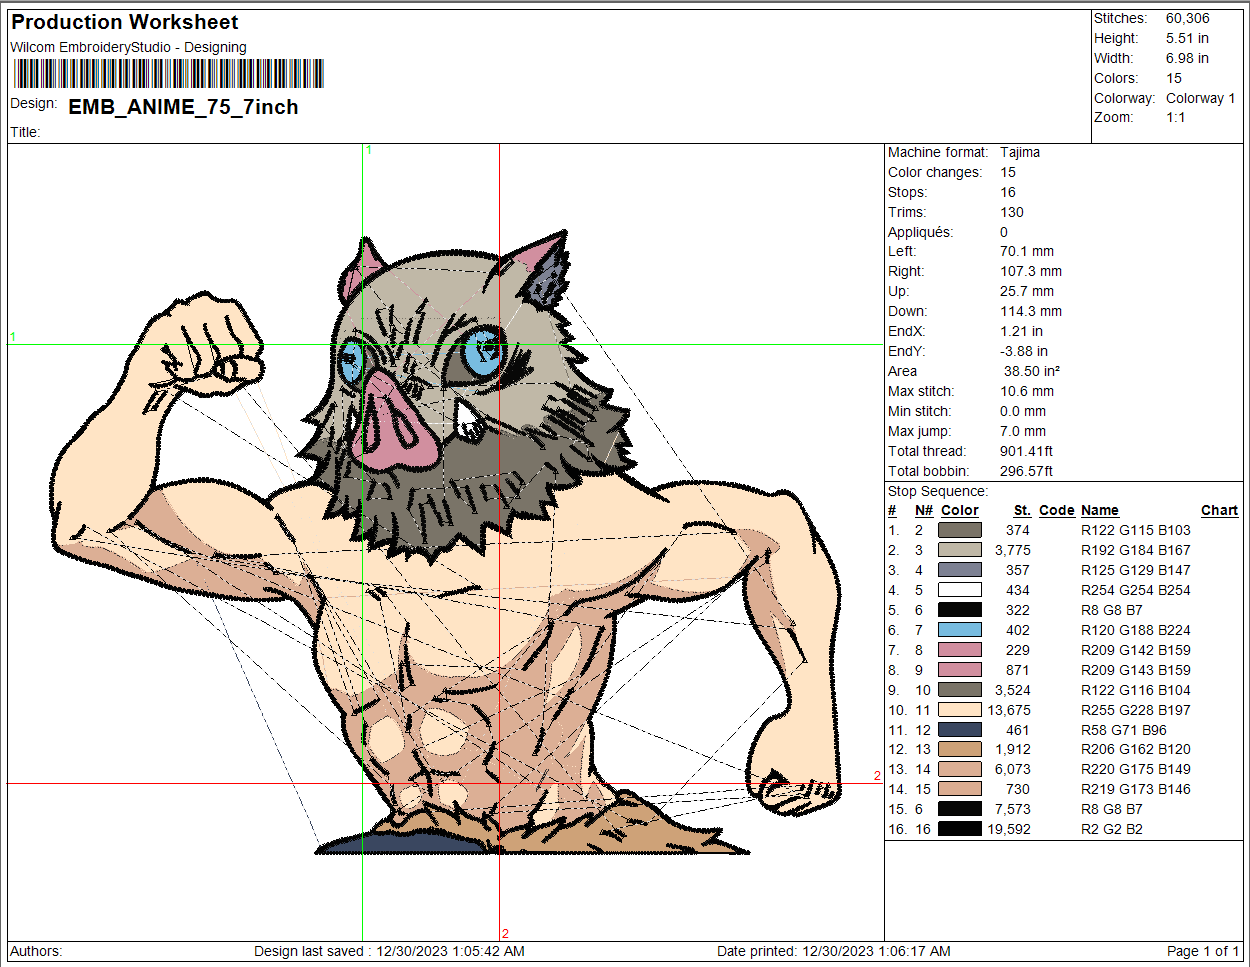Viewport: 1250px width, 967px height.
Task: Click the multicolored barcode strip
Action: [x=168, y=74]
